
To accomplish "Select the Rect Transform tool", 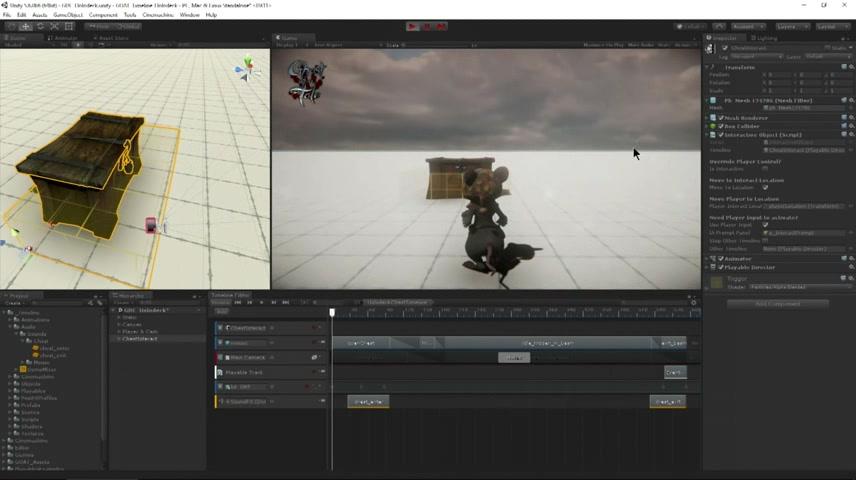I will click(69, 26).
